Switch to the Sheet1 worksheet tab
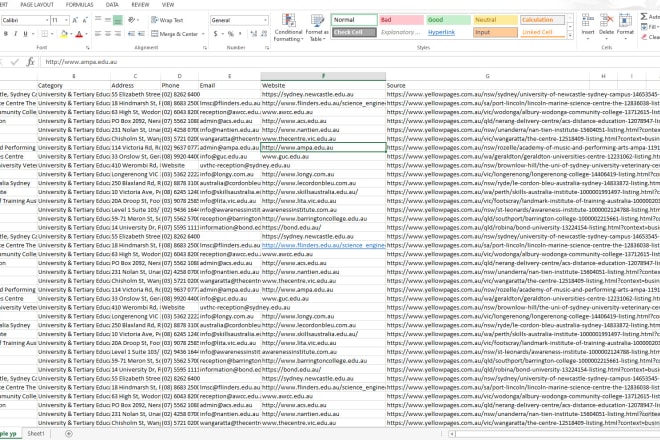 (x=36, y=434)
